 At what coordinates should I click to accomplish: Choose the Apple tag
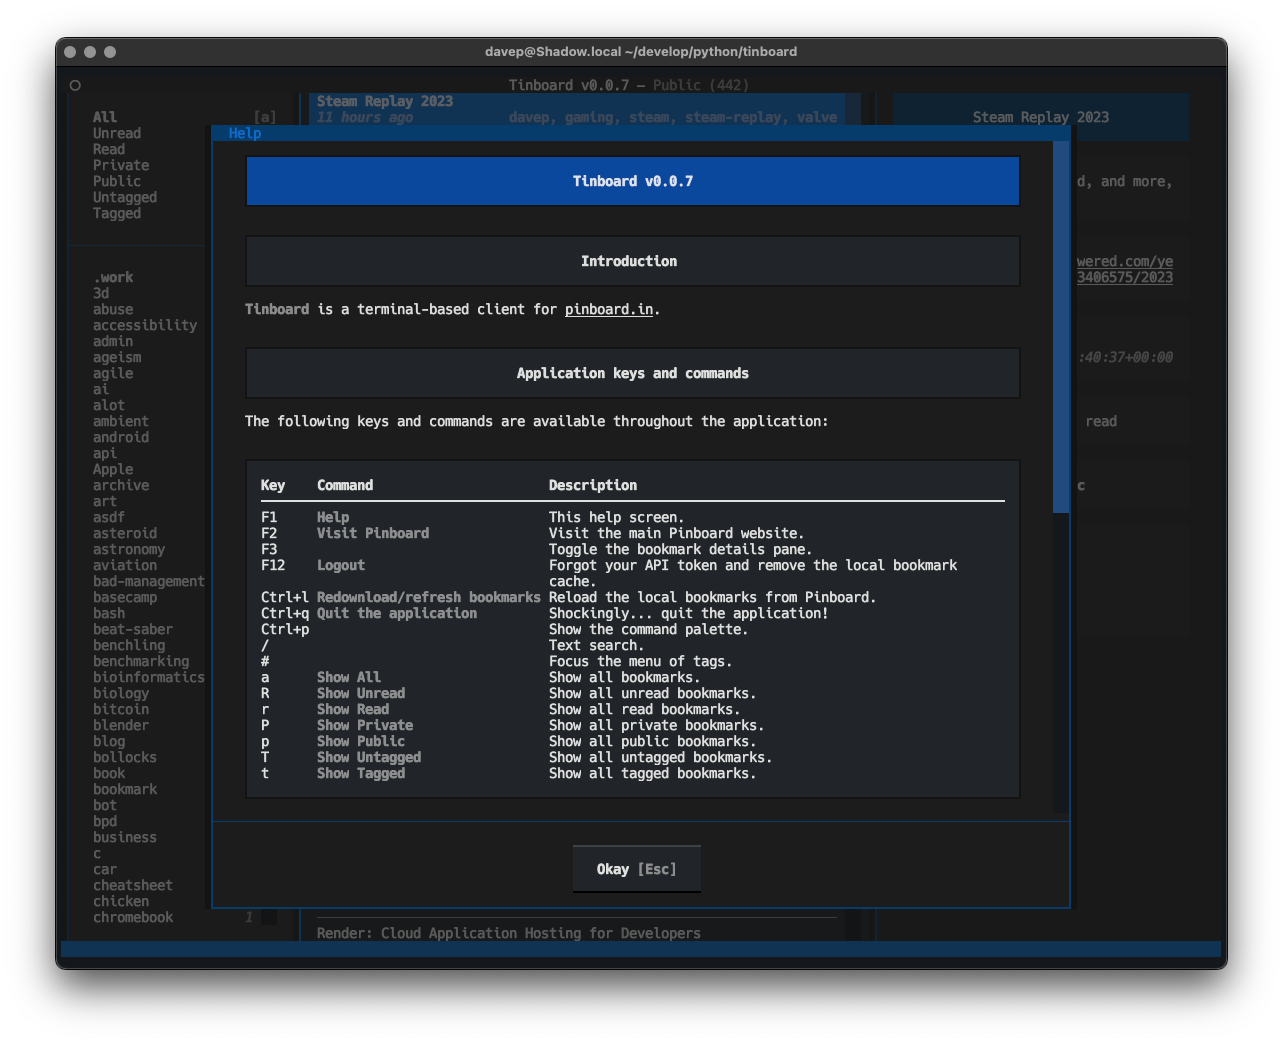tap(113, 469)
